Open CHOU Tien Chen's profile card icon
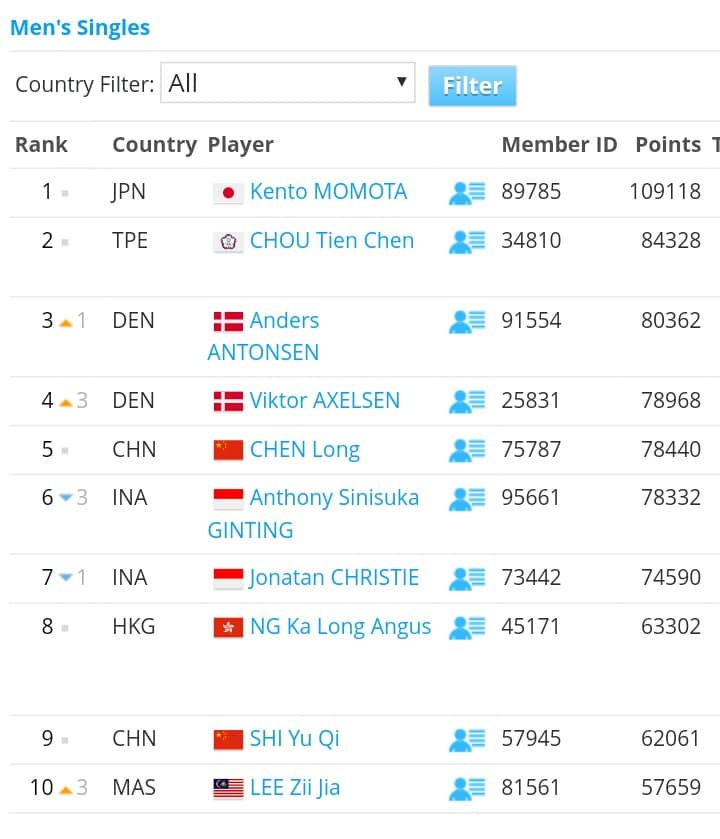 (467, 241)
